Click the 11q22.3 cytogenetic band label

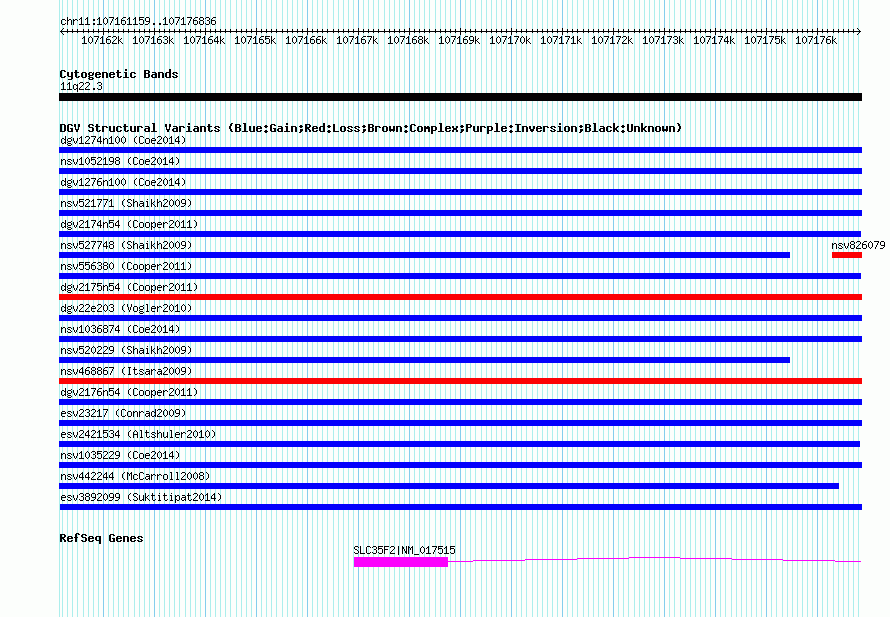(81, 86)
